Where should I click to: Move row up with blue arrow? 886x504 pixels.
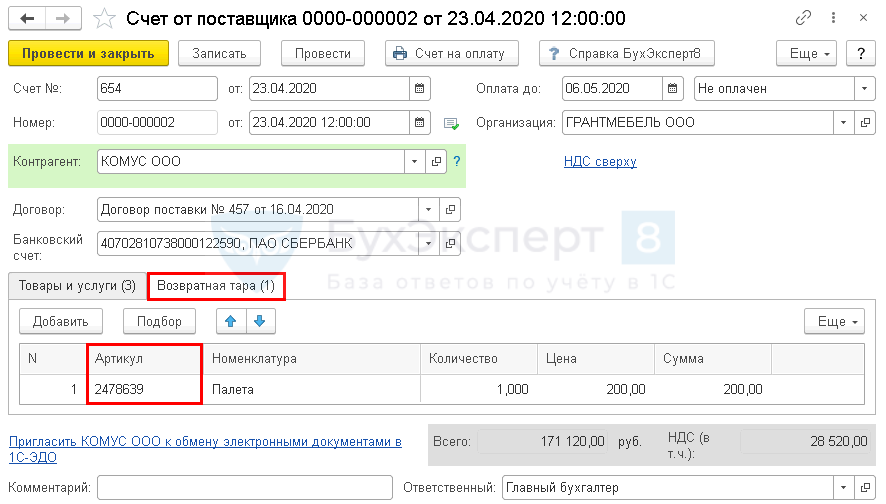point(230,321)
